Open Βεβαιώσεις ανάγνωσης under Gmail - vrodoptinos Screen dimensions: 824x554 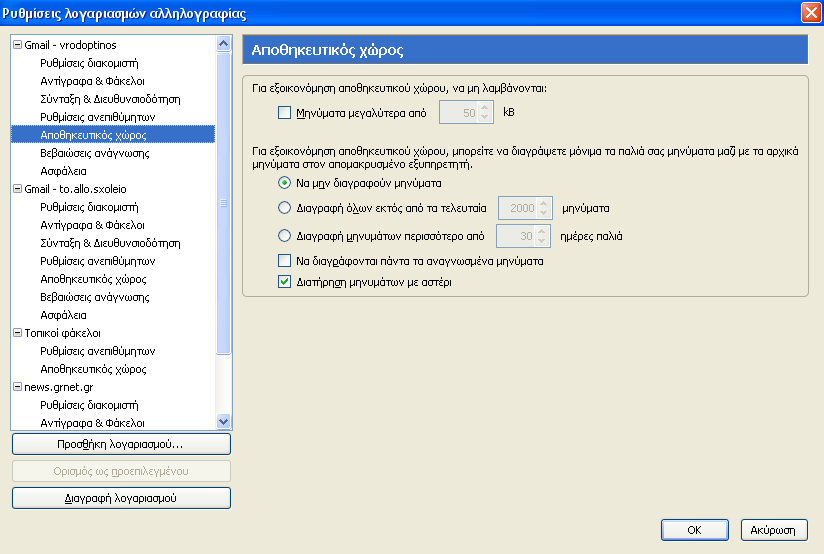113,153
